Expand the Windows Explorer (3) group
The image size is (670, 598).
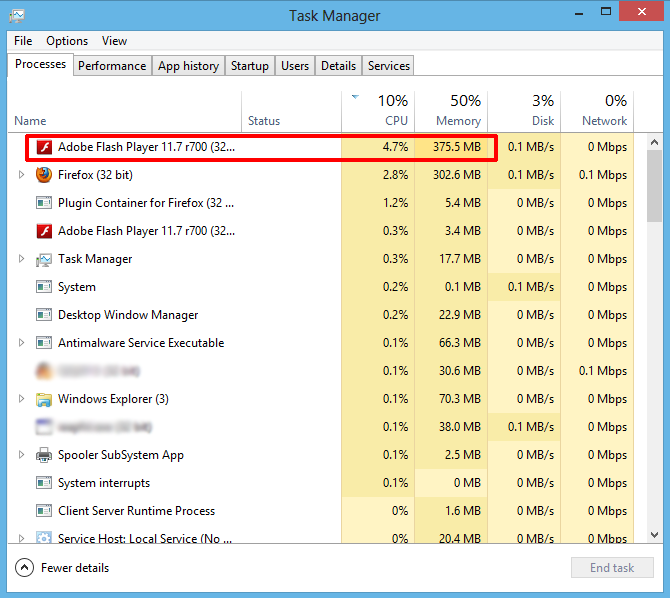[x=21, y=399]
